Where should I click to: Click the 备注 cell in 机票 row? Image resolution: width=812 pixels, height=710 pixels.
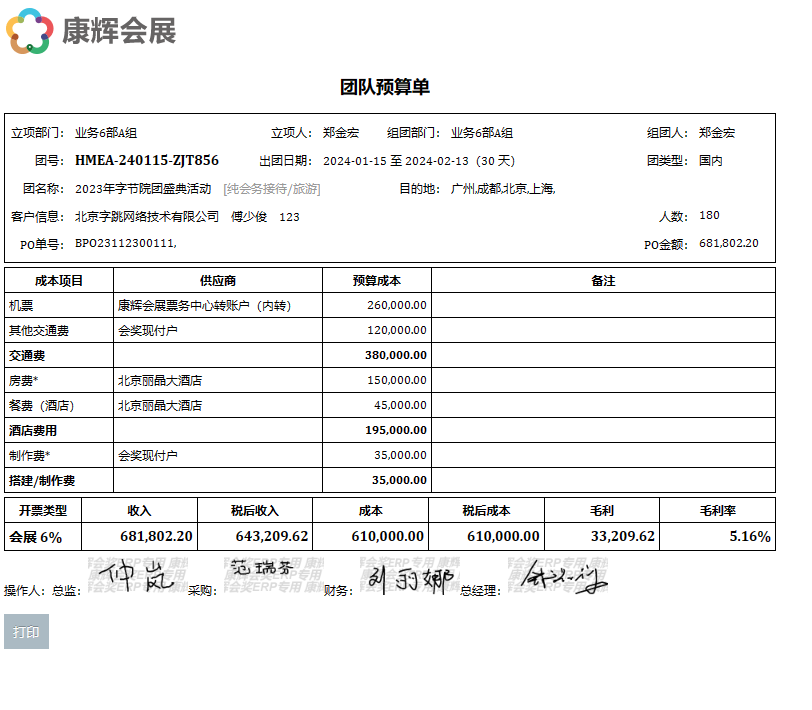point(603,305)
